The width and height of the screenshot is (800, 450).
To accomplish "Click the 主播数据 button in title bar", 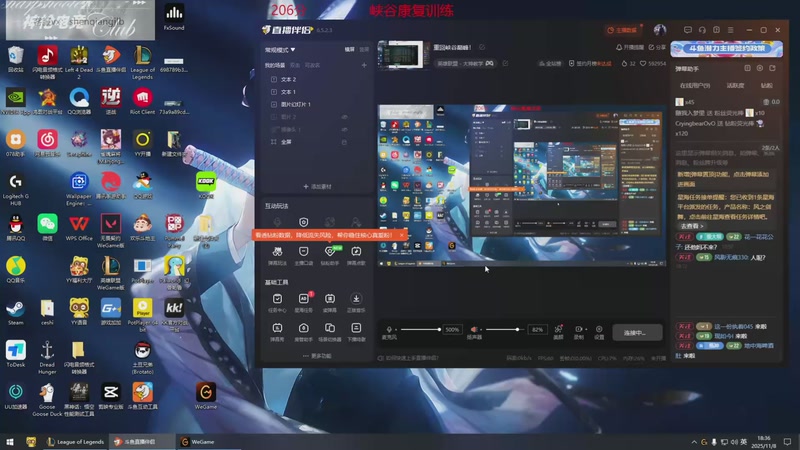I will pos(622,30).
